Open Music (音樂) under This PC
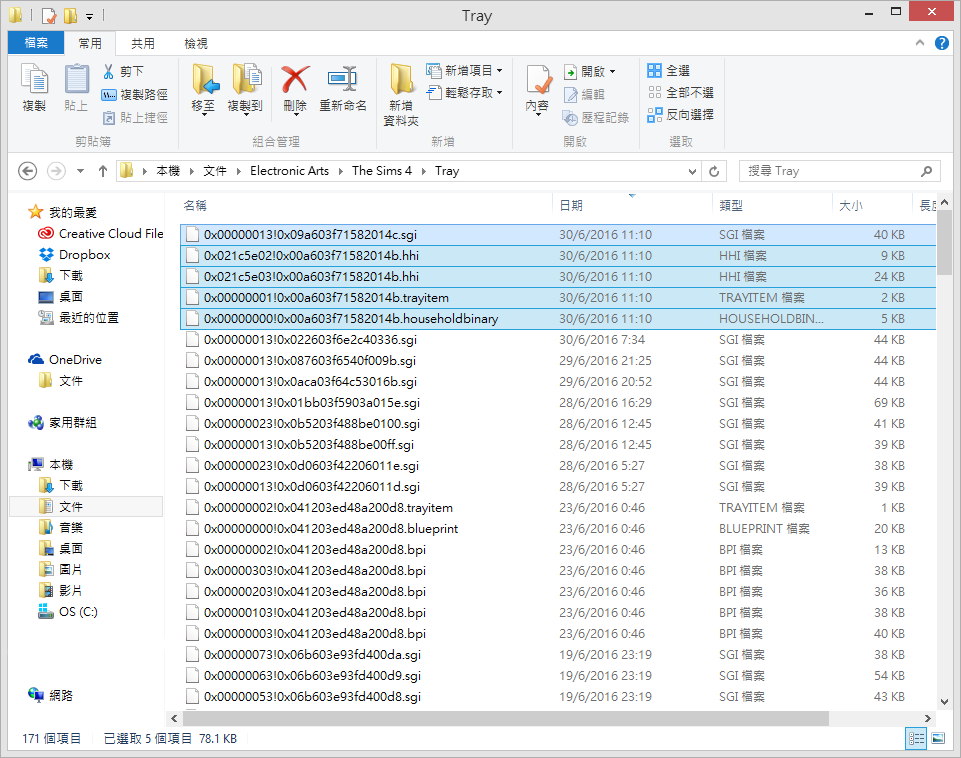The width and height of the screenshot is (961, 758). [x=61, y=528]
